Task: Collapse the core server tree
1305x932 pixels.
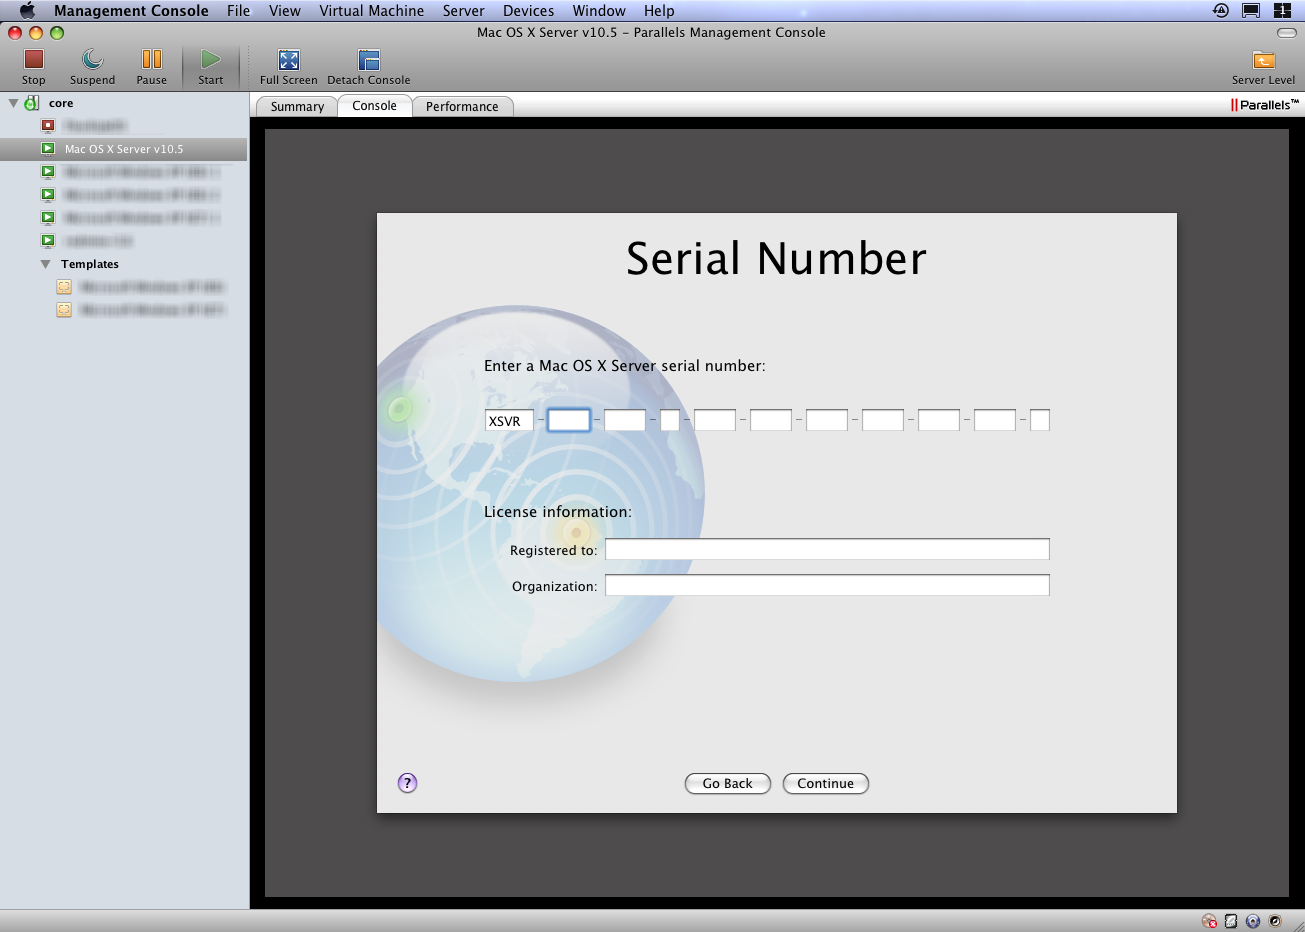Action: point(13,103)
